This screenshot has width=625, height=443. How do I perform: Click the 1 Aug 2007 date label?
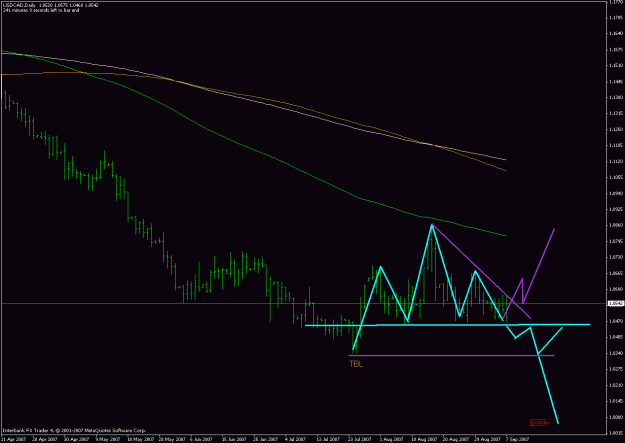(x=391, y=439)
